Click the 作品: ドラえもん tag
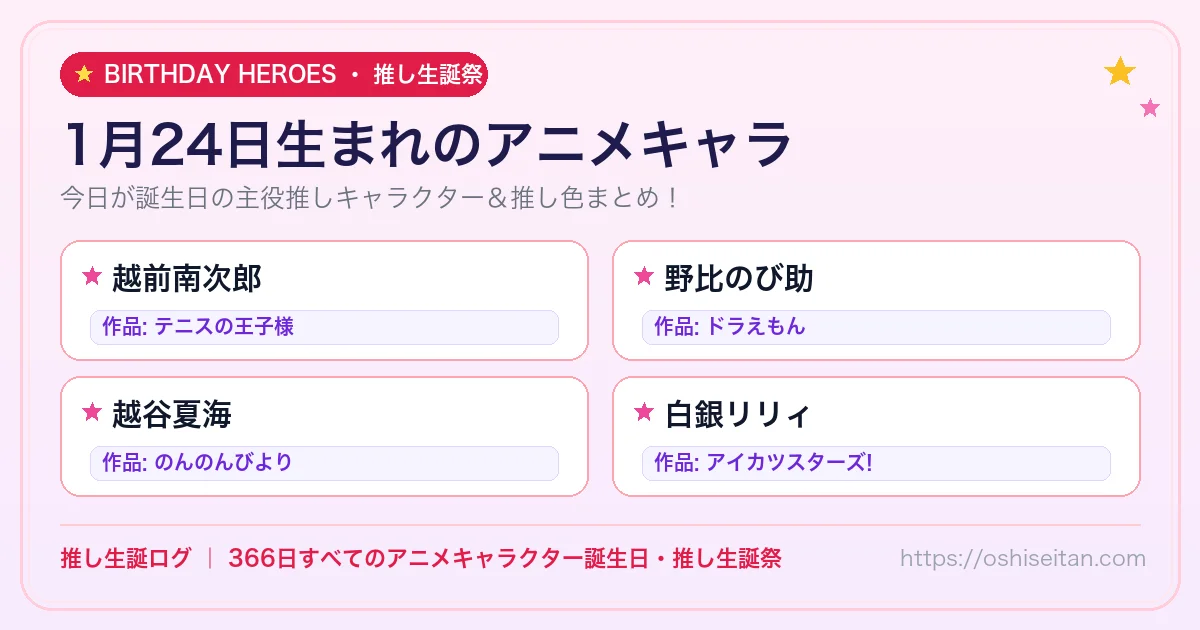The image size is (1200, 630). click(x=876, y=327)
